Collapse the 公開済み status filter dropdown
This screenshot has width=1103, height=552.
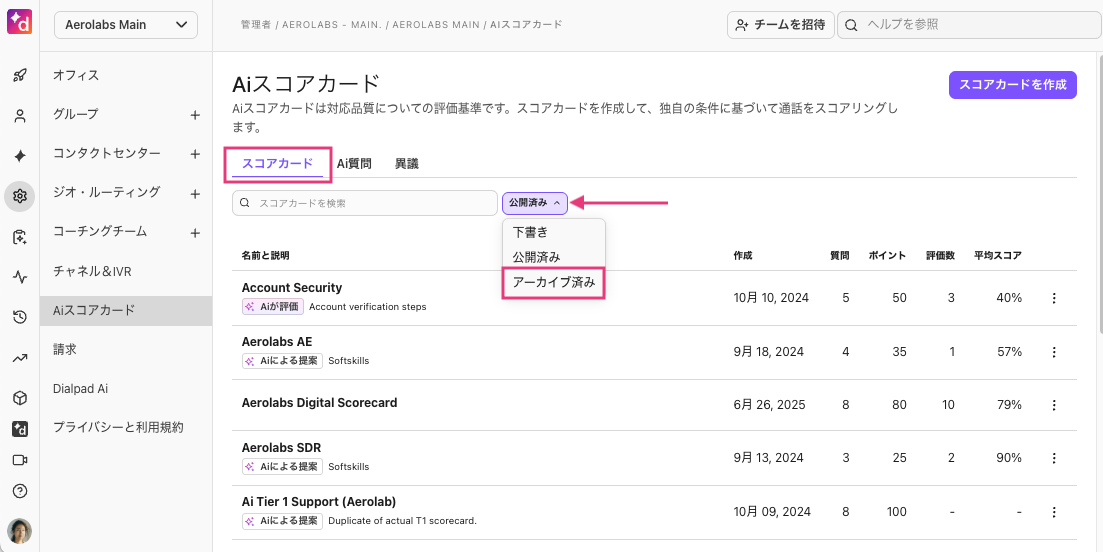pos(535,203)
